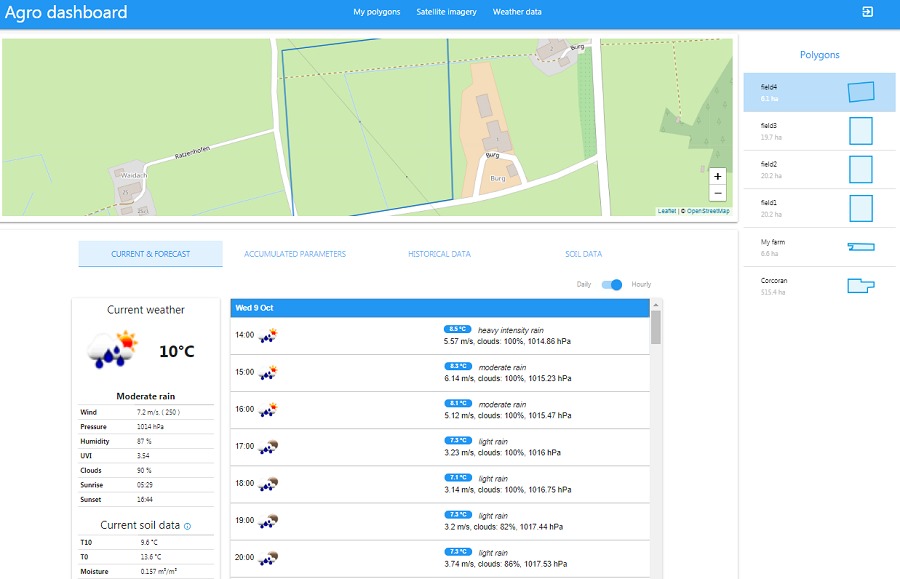The width and height of the screenshot is (900, 579).
Task: Open the OpenStreetMap attribution link
Action: click(x=708, y=211)
